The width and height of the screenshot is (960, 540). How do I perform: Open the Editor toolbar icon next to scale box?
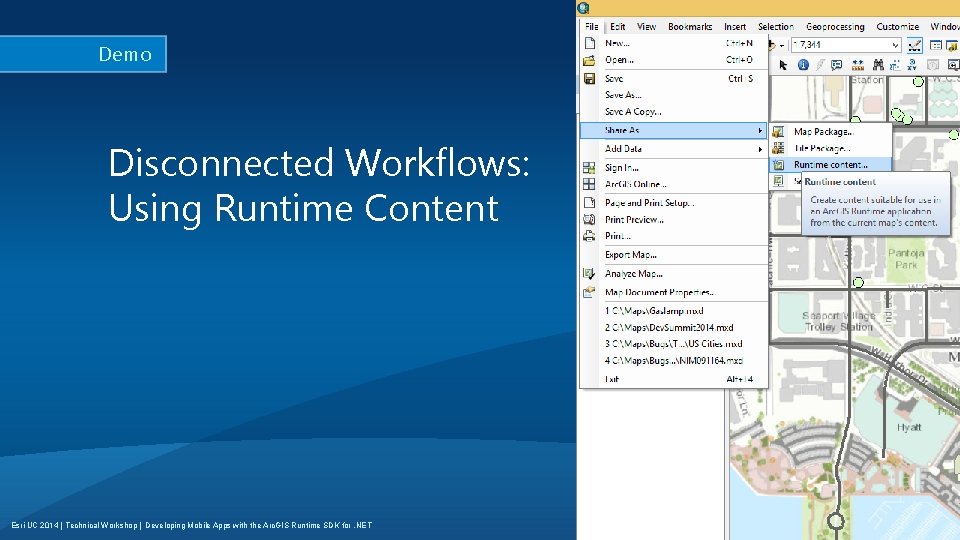(x=915, y=45)
